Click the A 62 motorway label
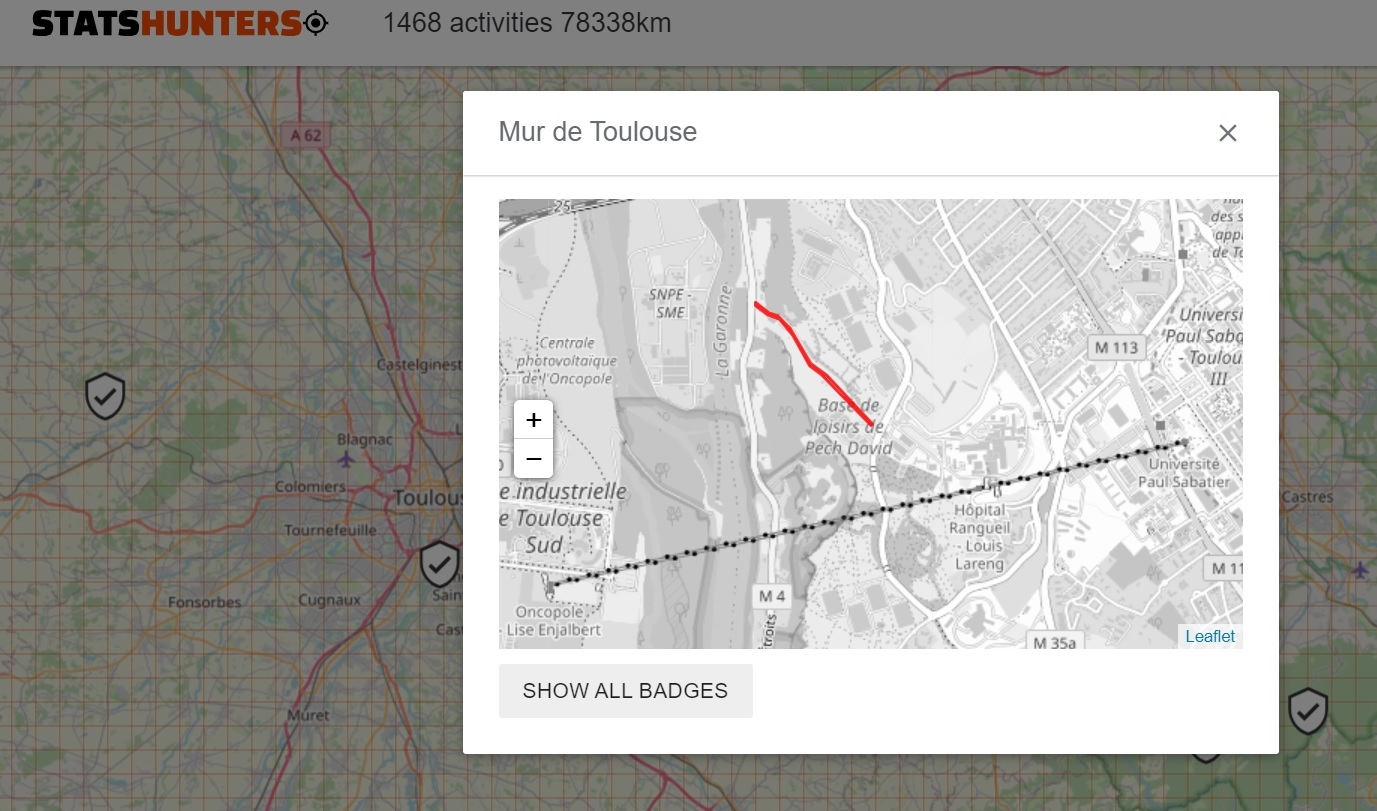The height and width of the screenshot is (811, 1377). (x=306, y=135)
